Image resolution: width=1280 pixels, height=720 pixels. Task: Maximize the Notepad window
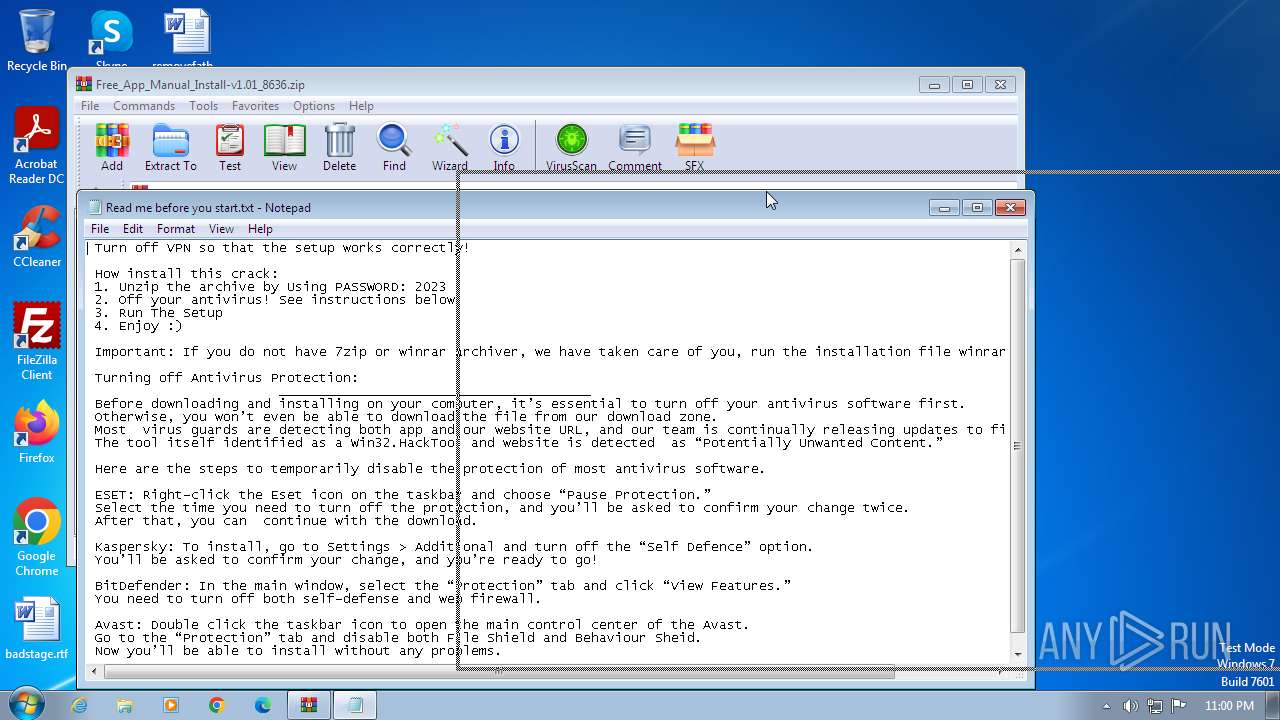977,208
